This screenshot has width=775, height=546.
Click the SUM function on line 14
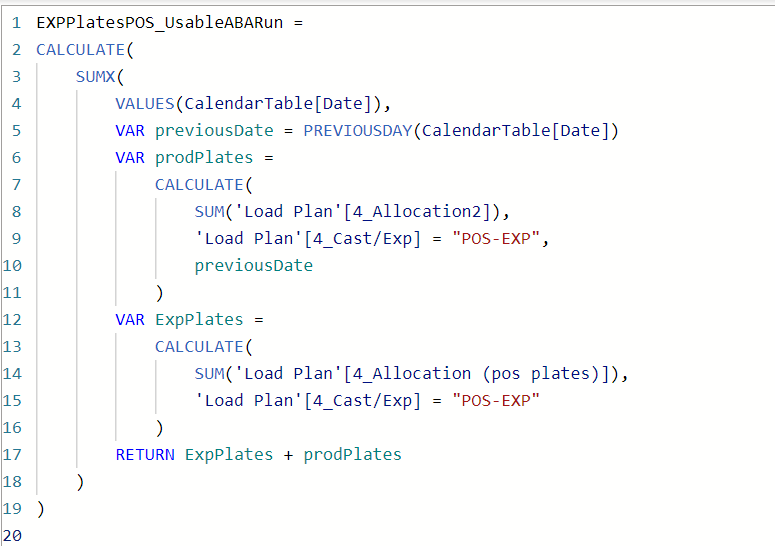click(x=209, y=374)
